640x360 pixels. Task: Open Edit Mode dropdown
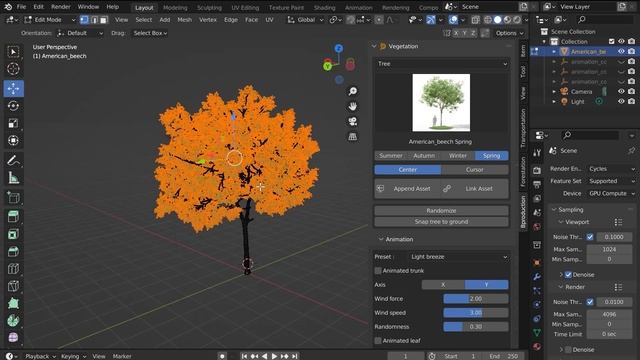tap(50, 20)
